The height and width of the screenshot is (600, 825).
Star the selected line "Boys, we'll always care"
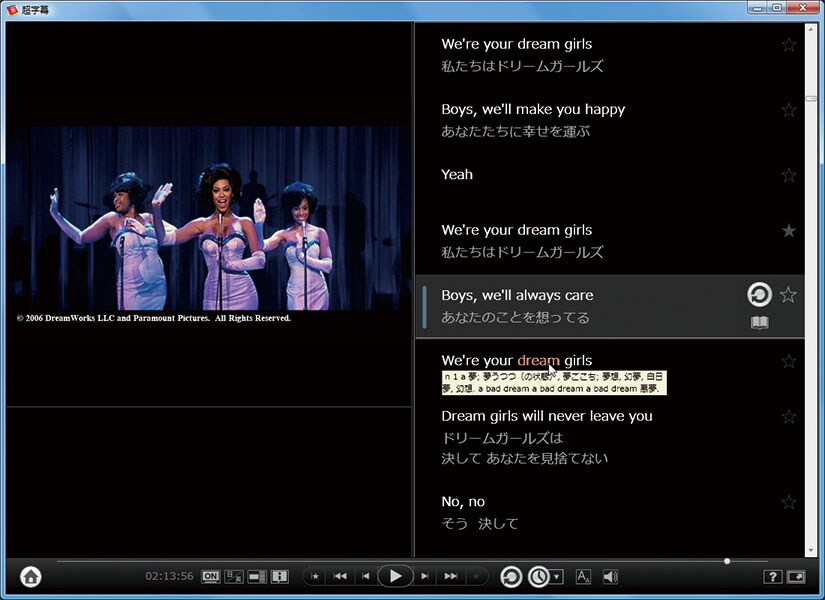[x=788, y=295]
